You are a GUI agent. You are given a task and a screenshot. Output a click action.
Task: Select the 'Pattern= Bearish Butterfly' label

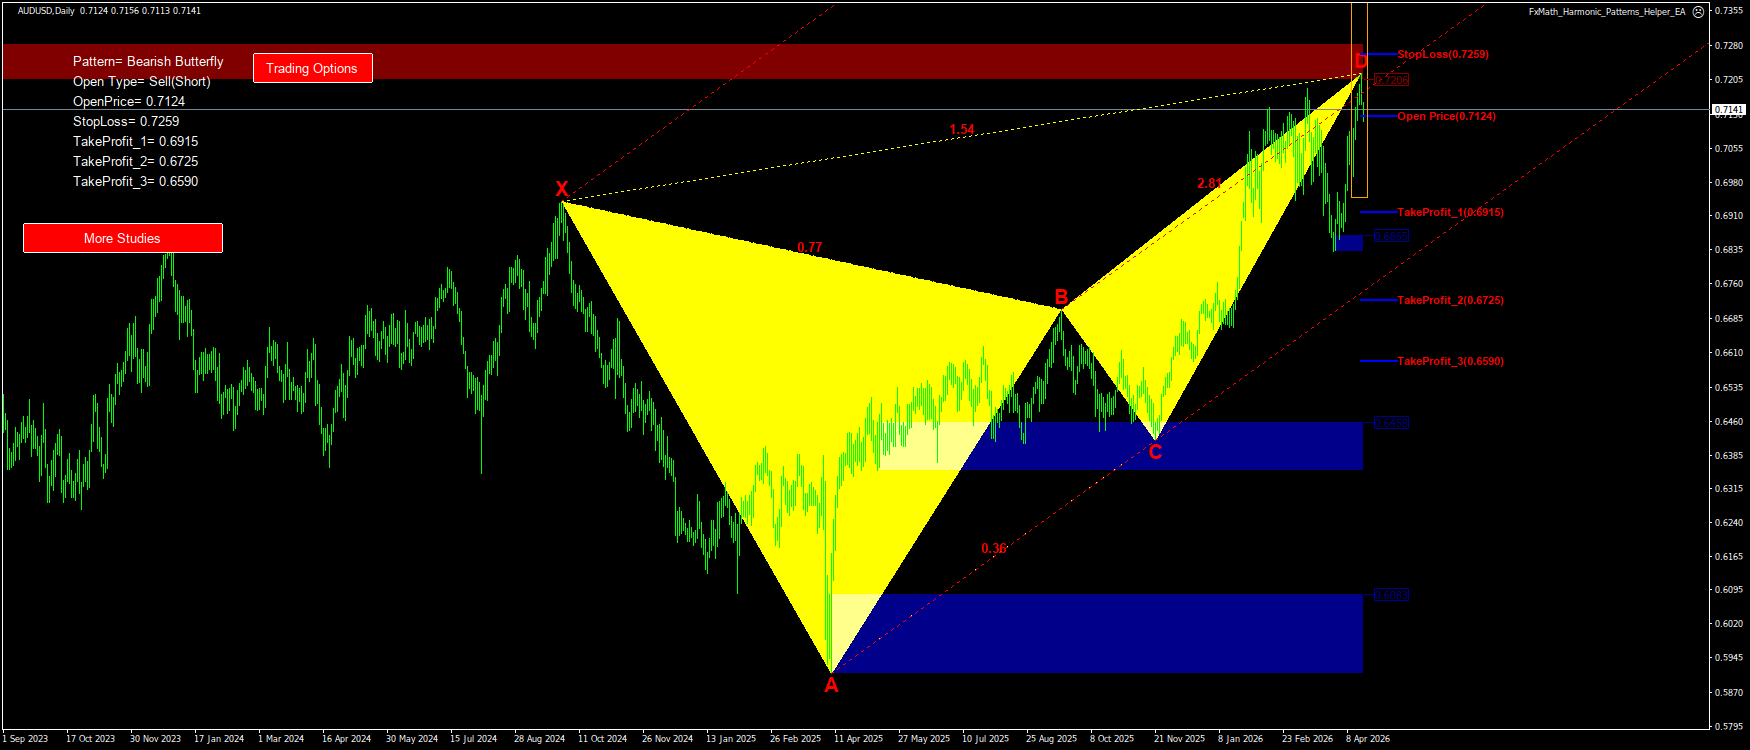point(148,61)
